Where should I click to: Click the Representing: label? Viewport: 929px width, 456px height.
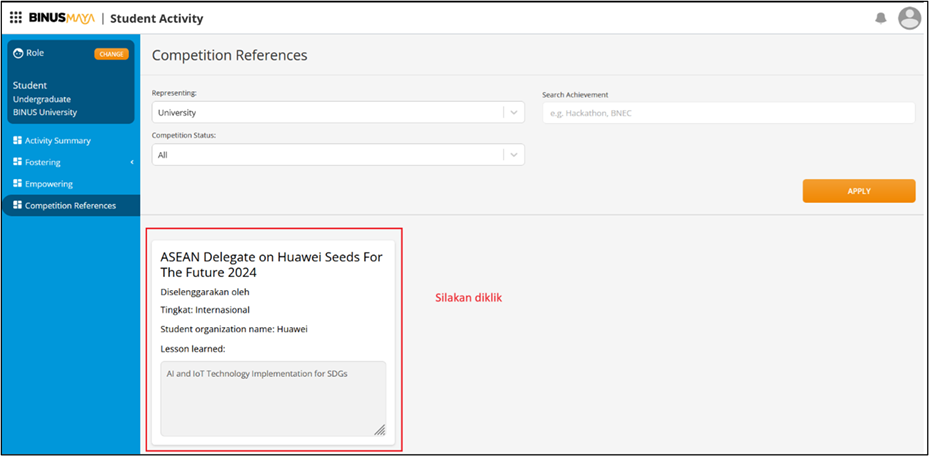tap(175, 93)
